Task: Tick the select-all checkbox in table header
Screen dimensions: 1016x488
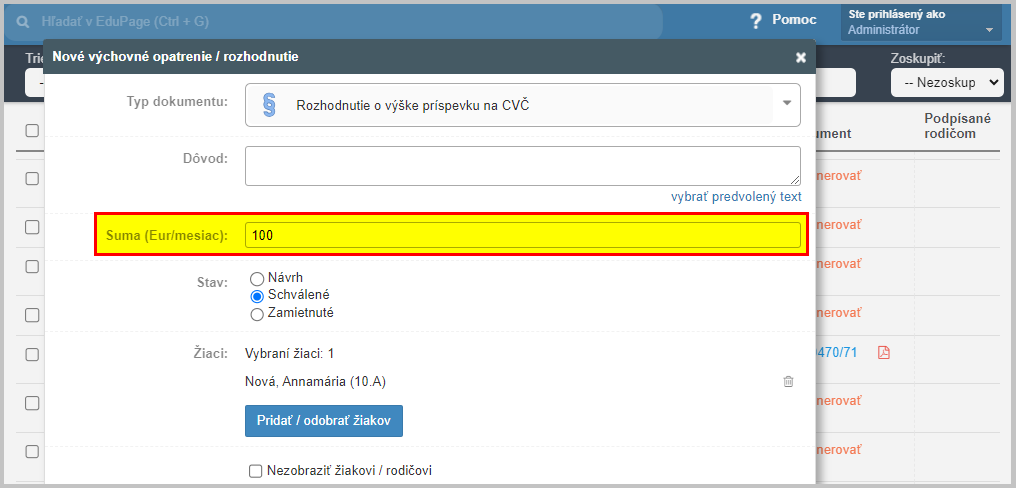Action: pos(32,130)
